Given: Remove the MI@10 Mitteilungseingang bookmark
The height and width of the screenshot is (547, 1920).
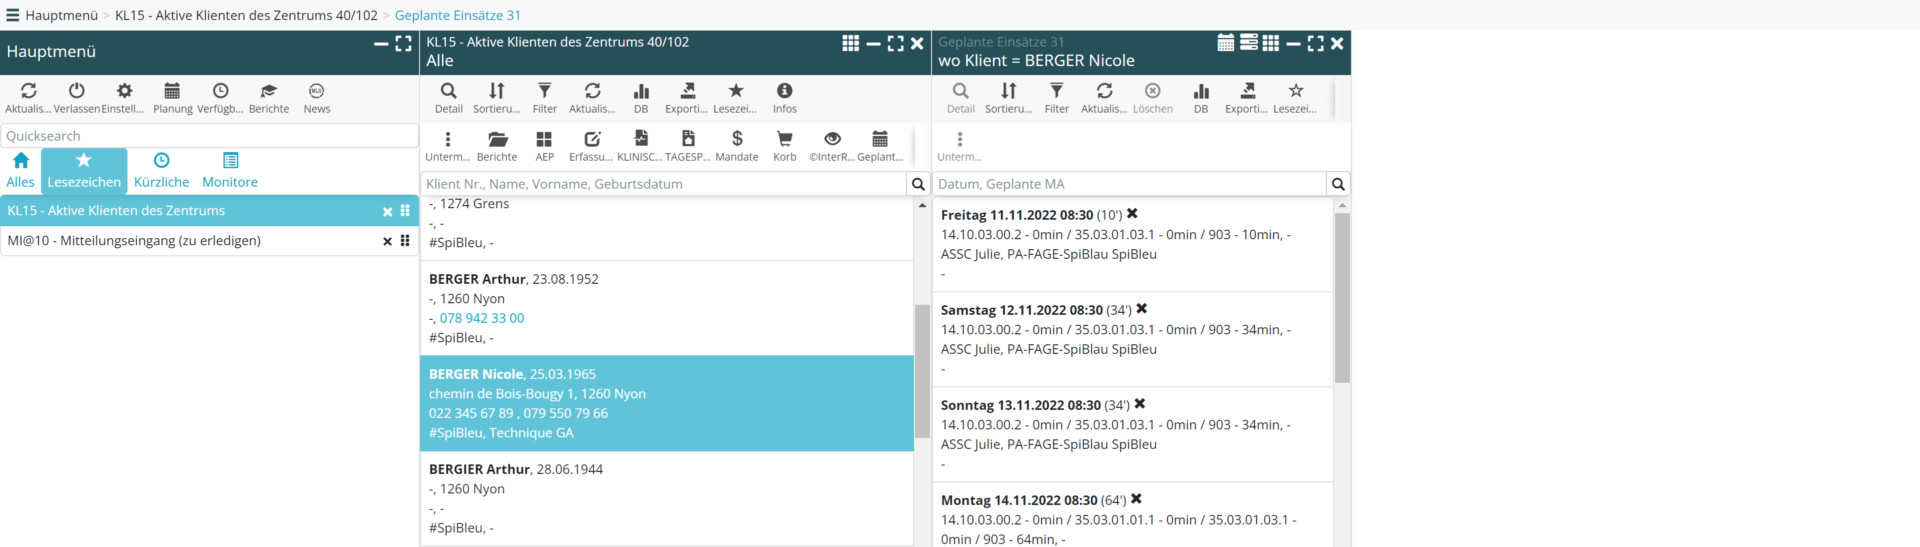Looking at the screenshot, I should coord(387,241).
